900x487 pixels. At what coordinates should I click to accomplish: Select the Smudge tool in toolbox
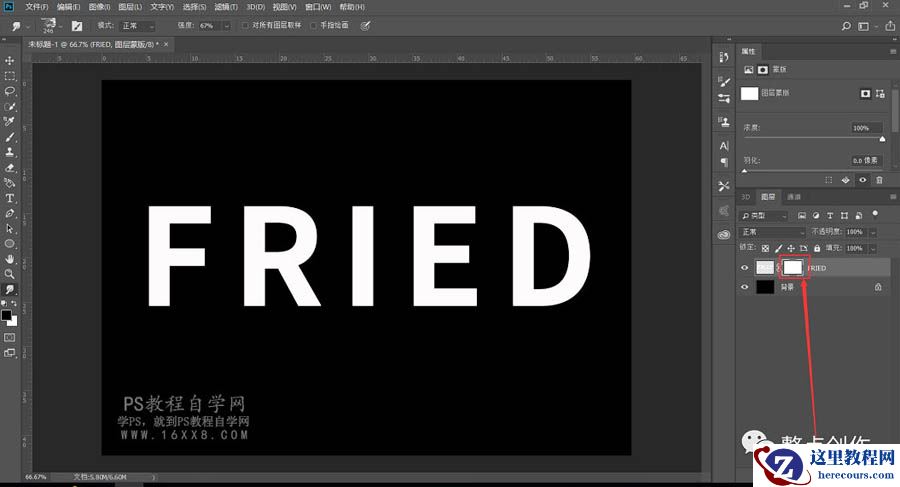pos(10,289)
